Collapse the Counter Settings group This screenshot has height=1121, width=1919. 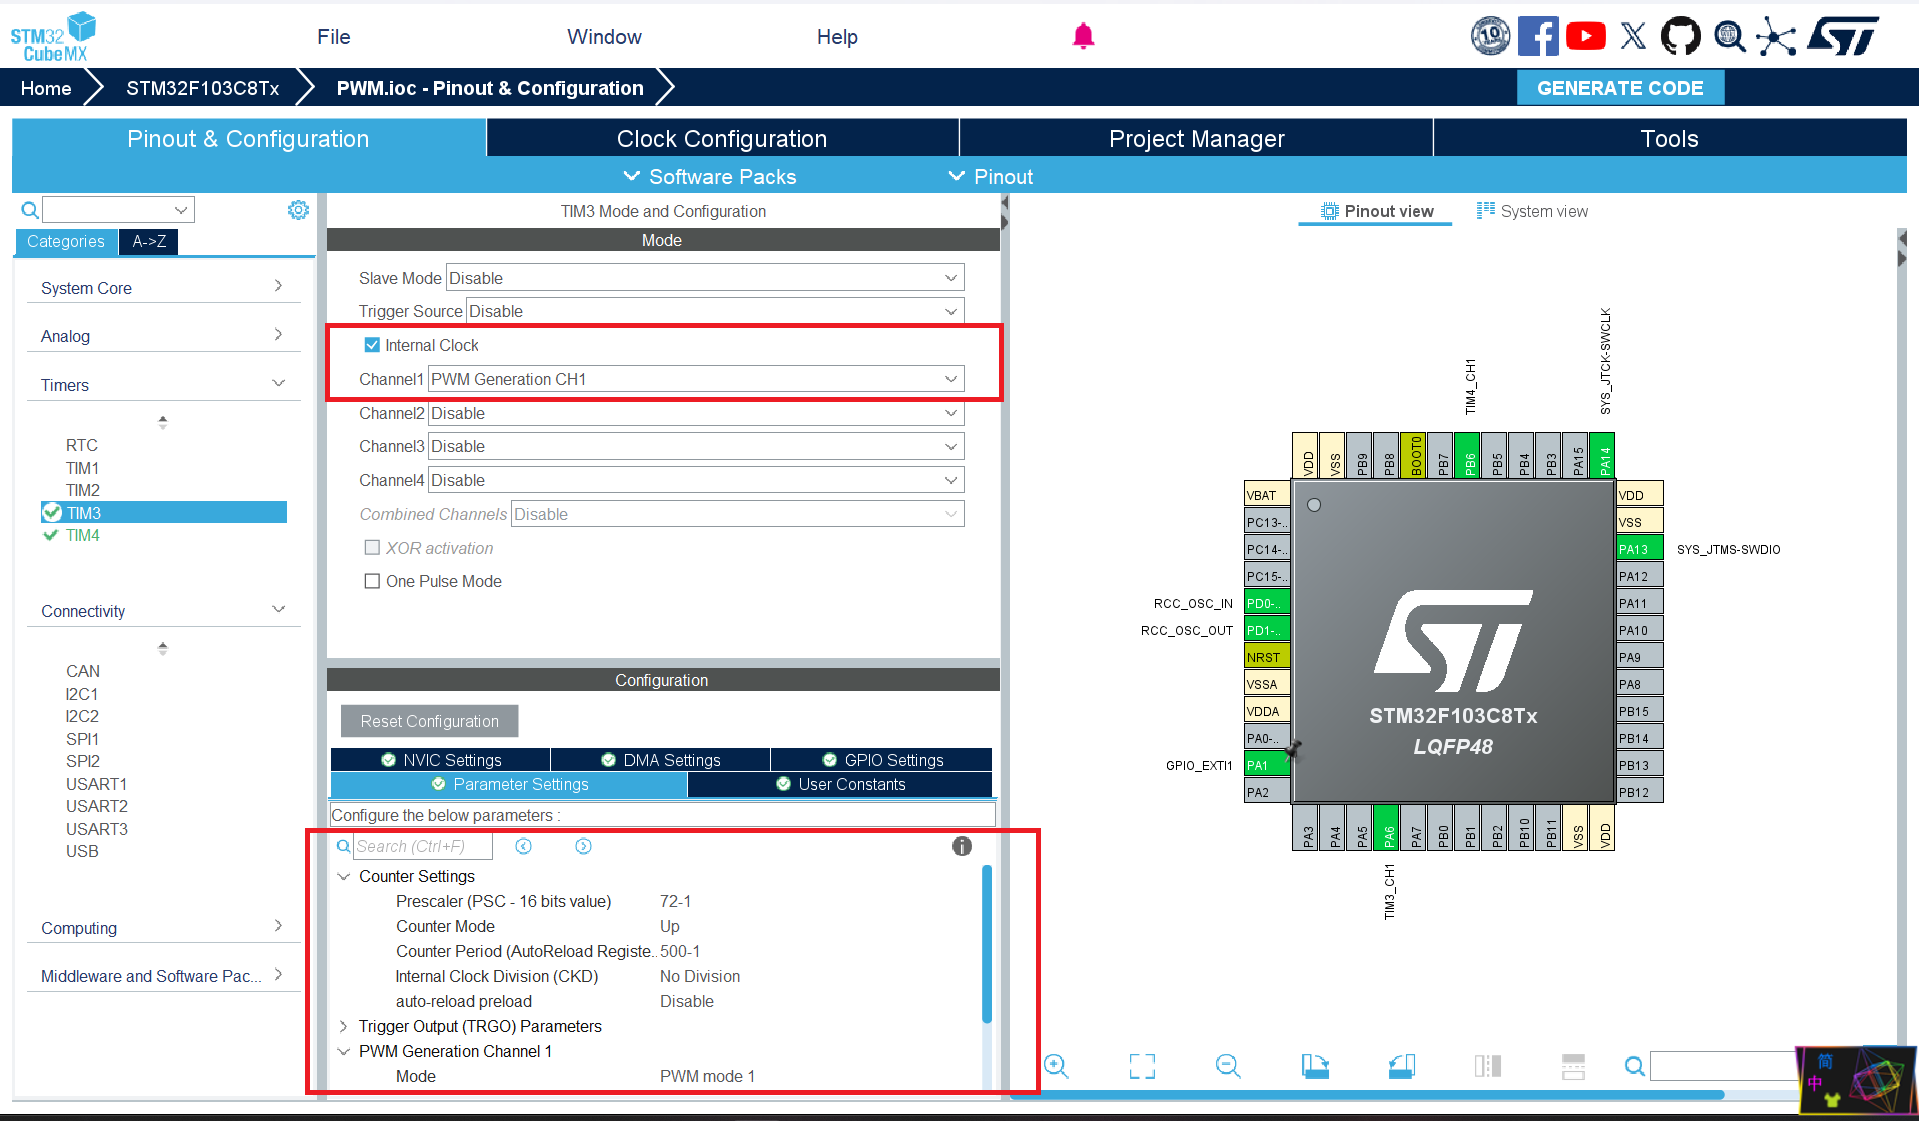pos(344,876)
